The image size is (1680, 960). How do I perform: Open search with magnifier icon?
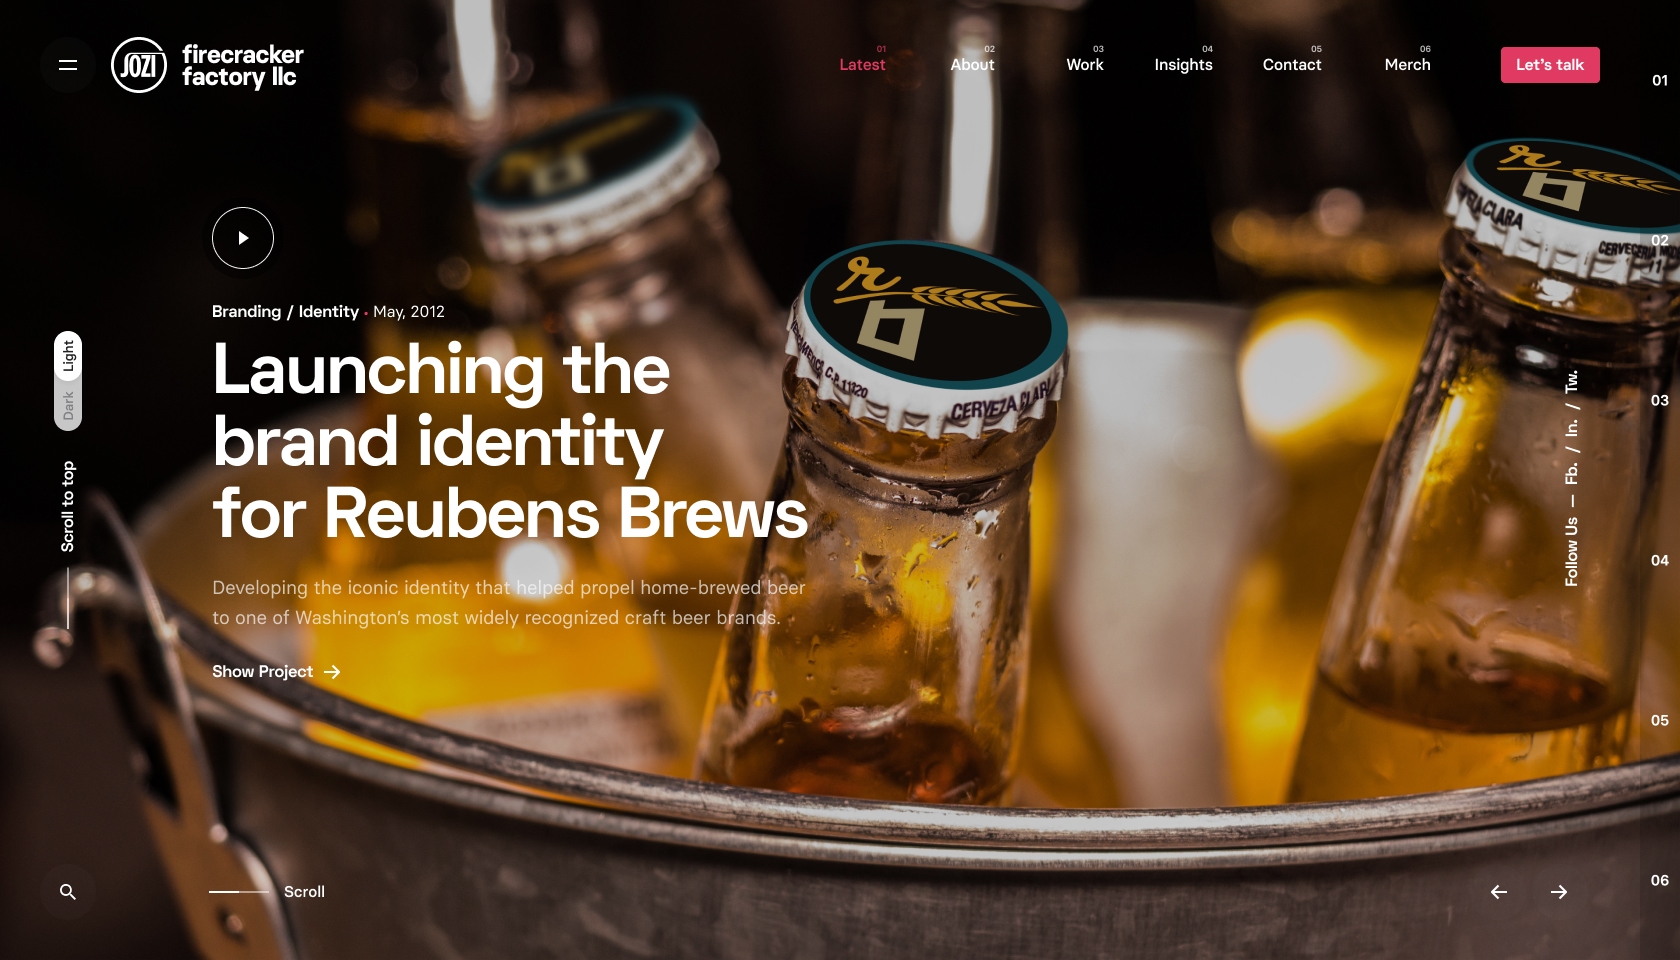click(68, 892)
